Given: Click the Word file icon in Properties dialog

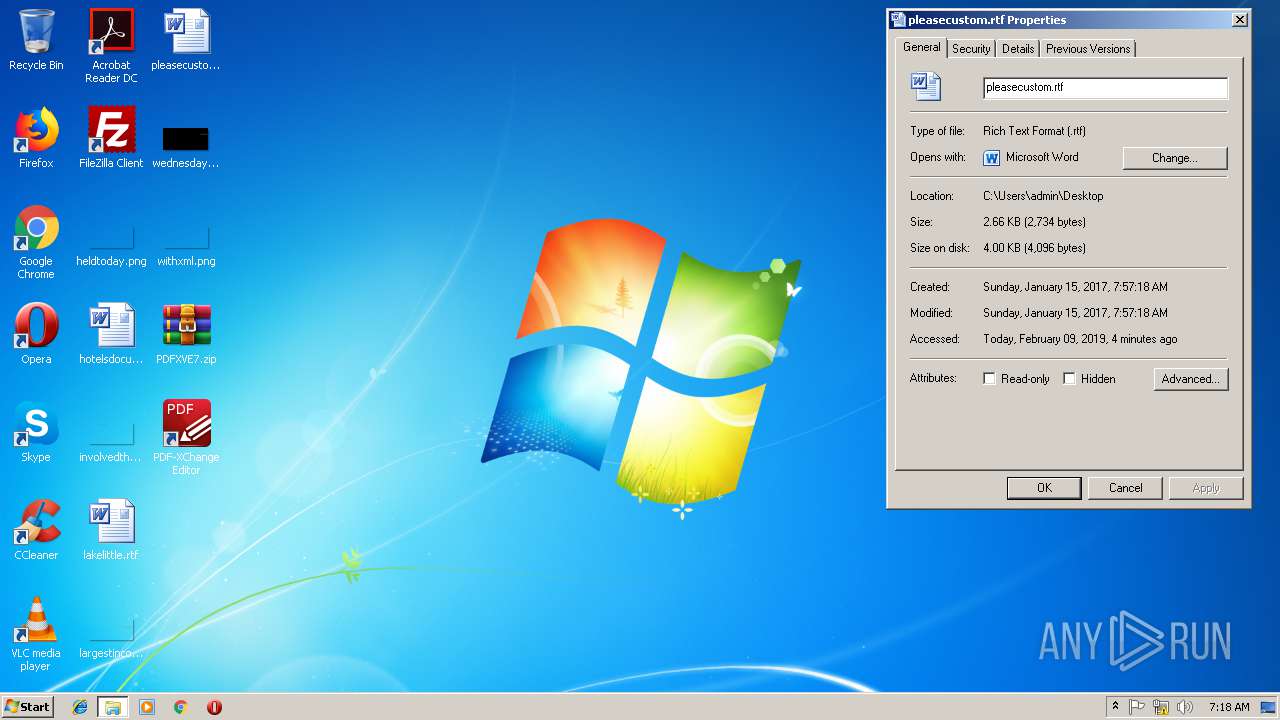Looking at the screenshot, I should click(926, 87).
